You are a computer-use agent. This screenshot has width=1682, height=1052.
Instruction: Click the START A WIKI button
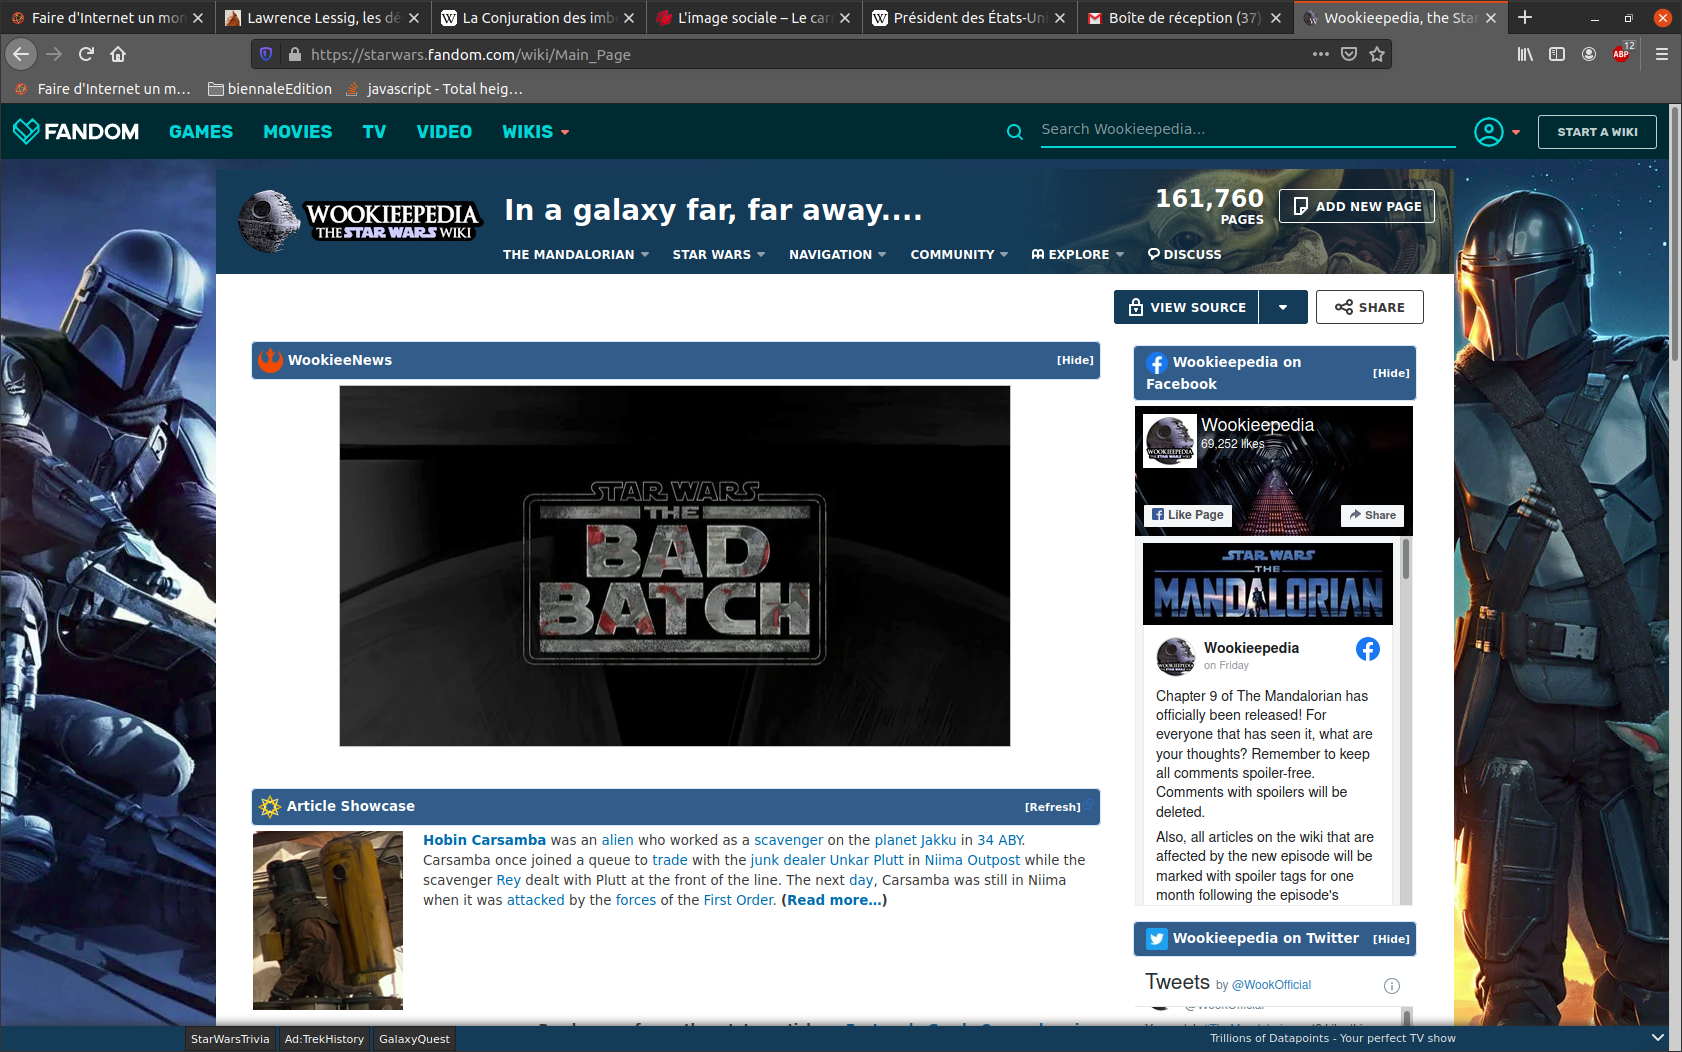[x=1597, y=132]
